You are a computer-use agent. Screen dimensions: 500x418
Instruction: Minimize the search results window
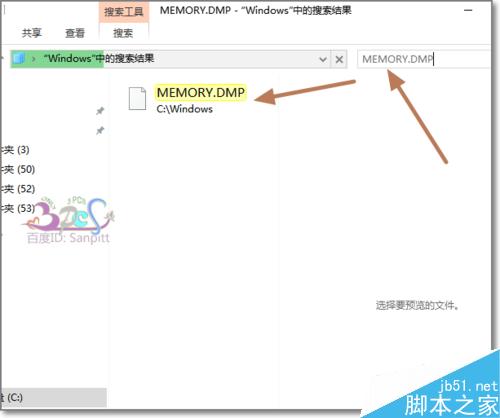[x=468, y=11]
